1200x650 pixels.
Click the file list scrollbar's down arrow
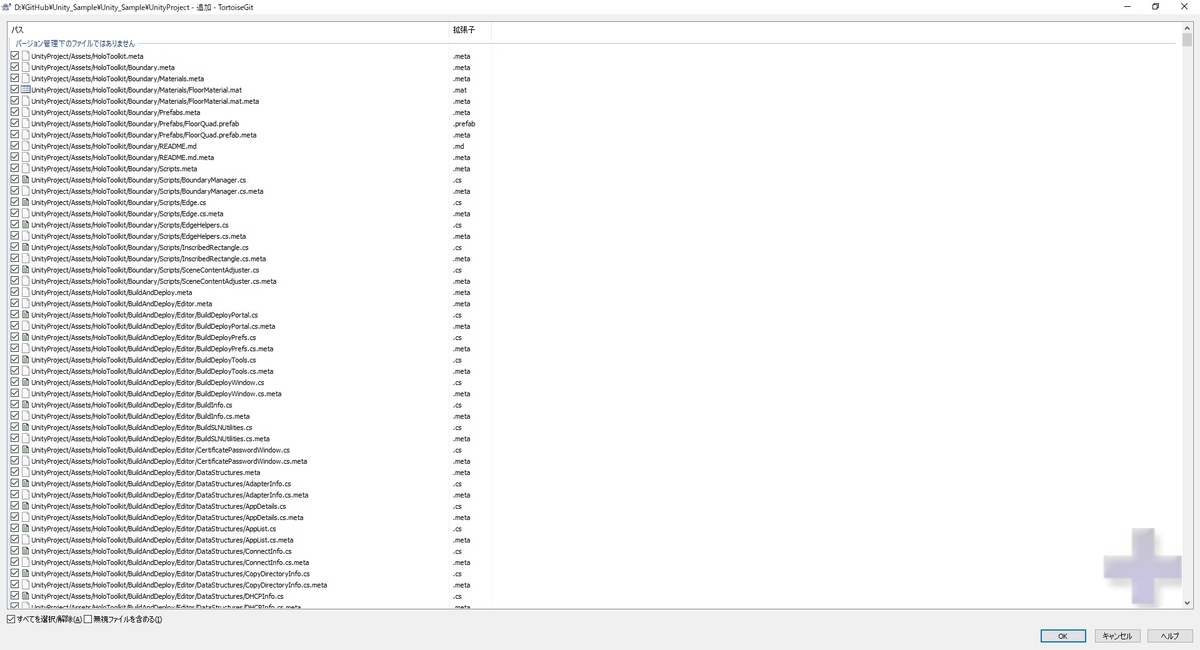1187,602
